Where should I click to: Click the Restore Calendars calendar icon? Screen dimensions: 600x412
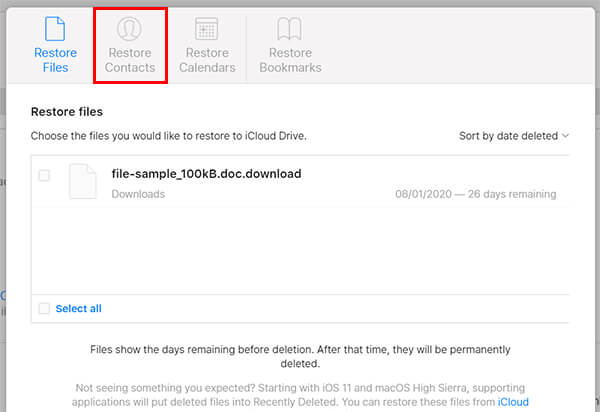(x=206, y=29)
